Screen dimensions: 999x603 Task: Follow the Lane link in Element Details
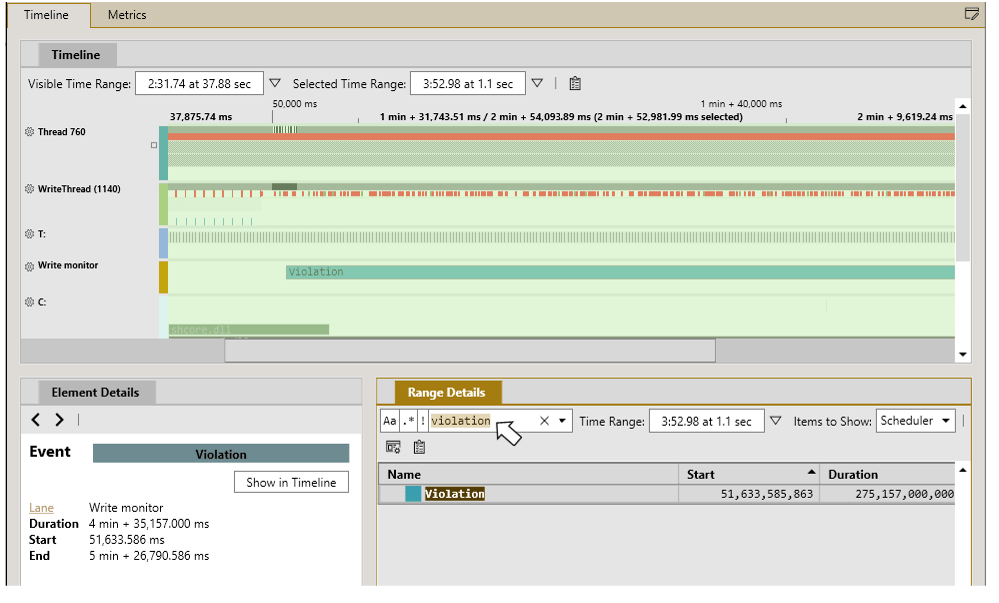click(x=41, y=508)
